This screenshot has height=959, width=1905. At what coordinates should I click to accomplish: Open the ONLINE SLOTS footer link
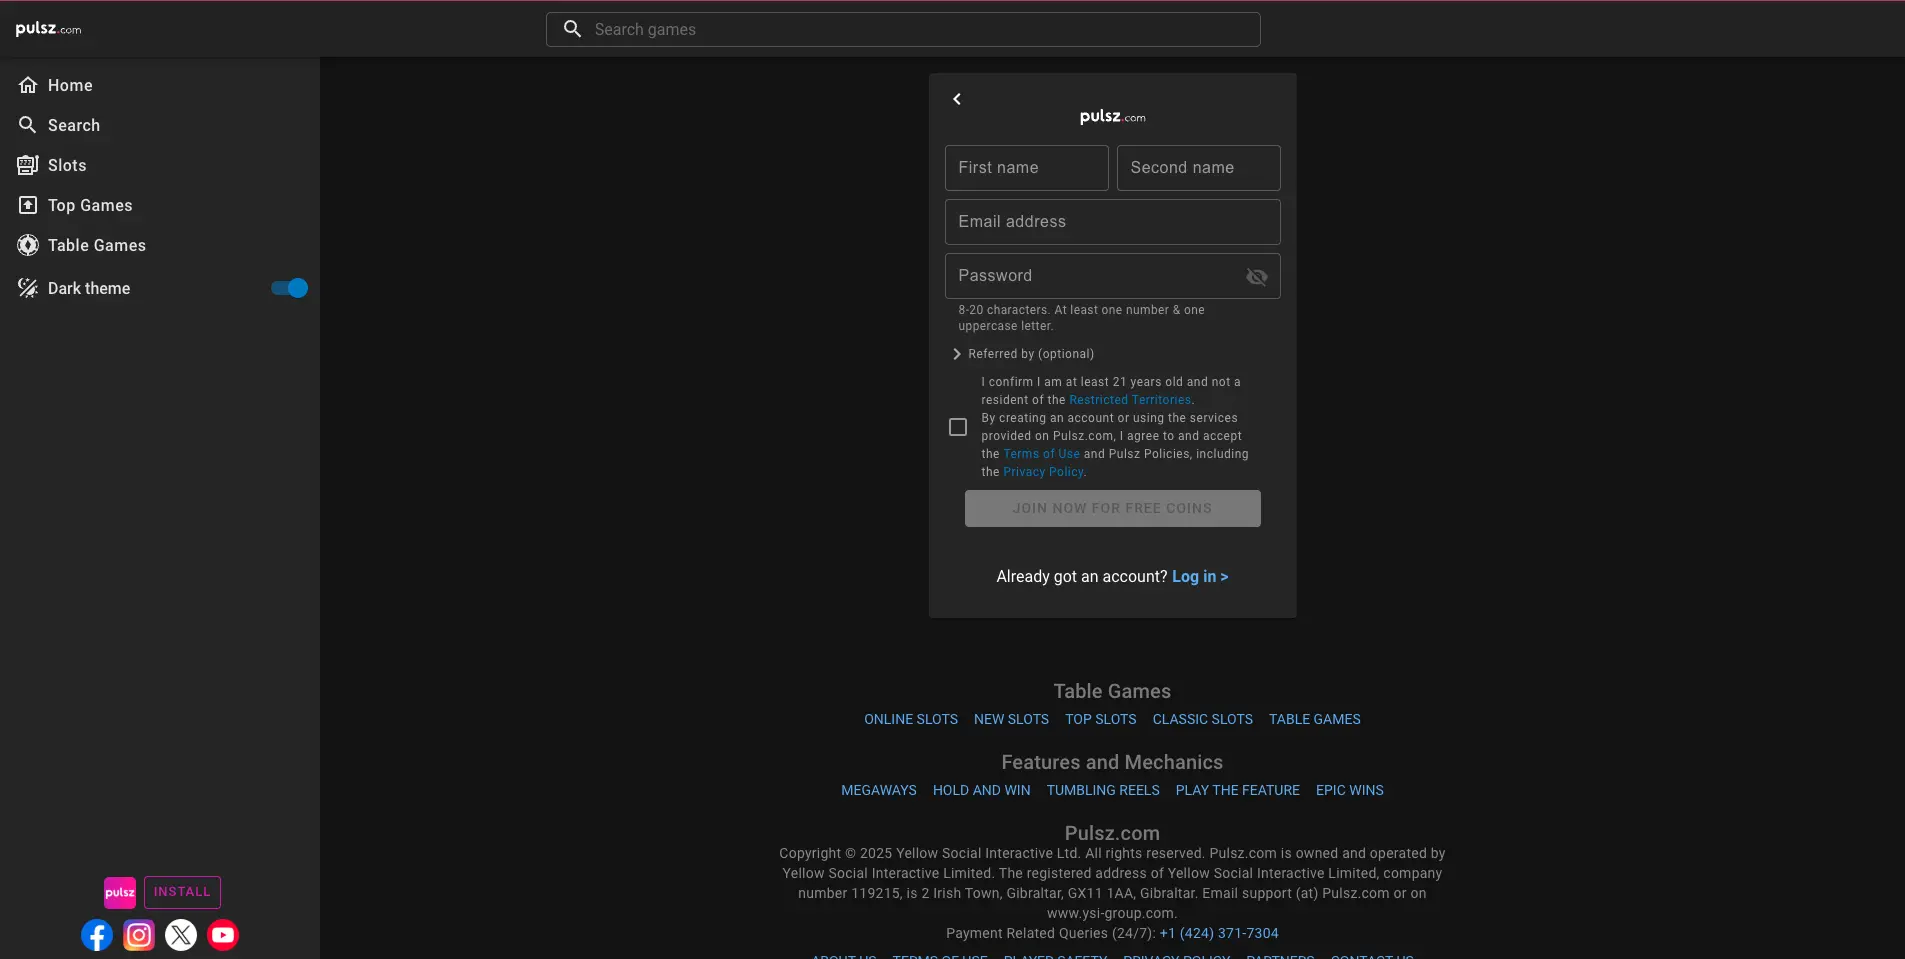coord(911,719)
